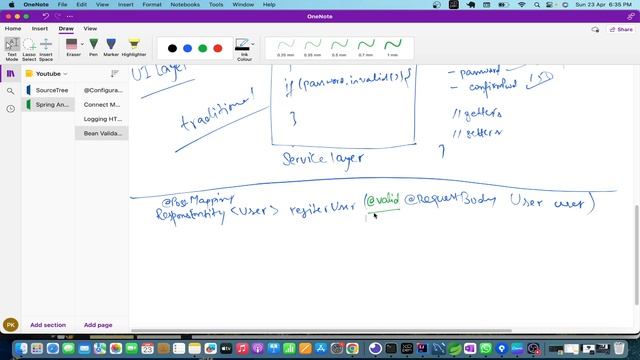Open Trash in the Dock
Screen dimensions: 640x360
pos(619,348)
